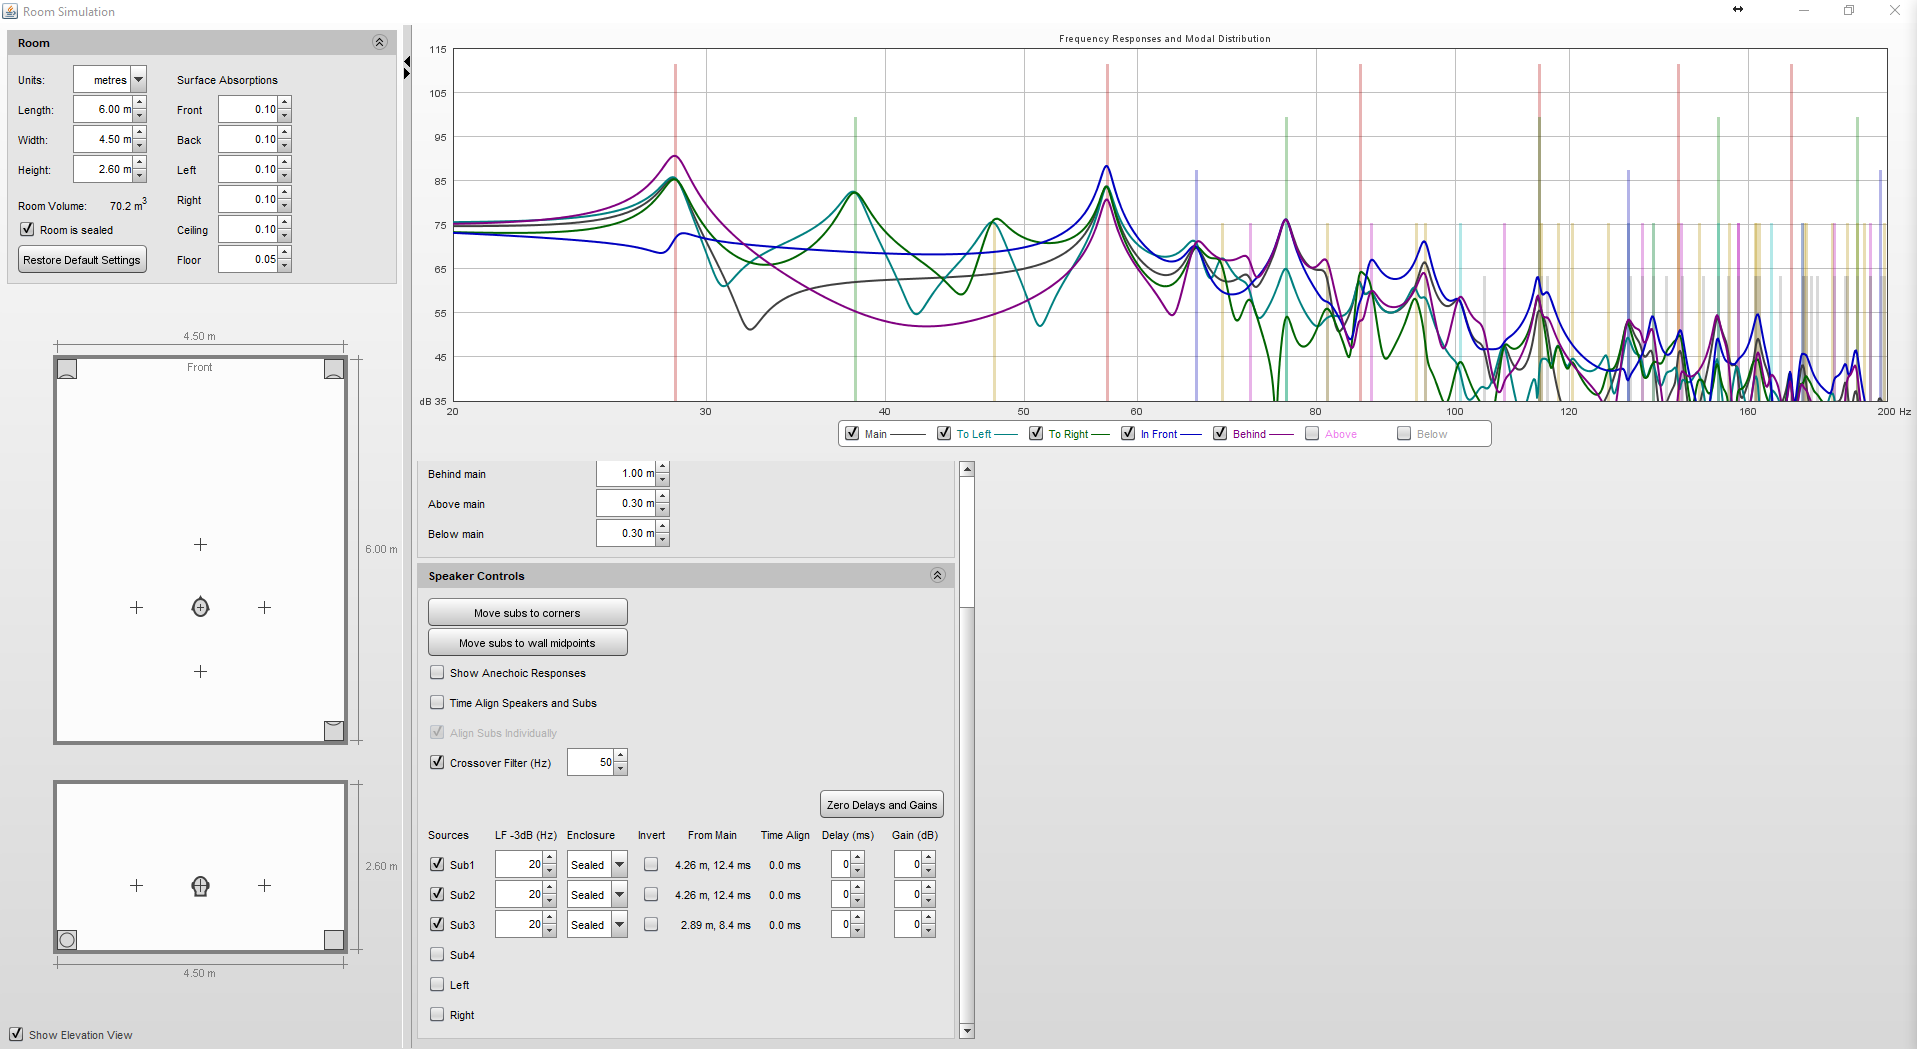Click the controls panel scrollbar down arrow
The image size is (1917, 1049).
(966, 1031)
